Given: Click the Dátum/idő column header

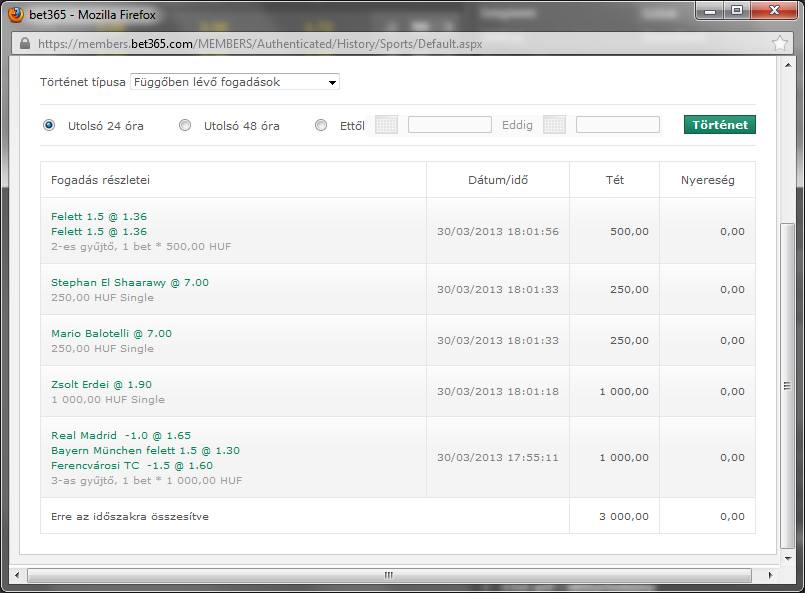Looking at the screenshot, I should pyautogui.click(x=498, y=180).
